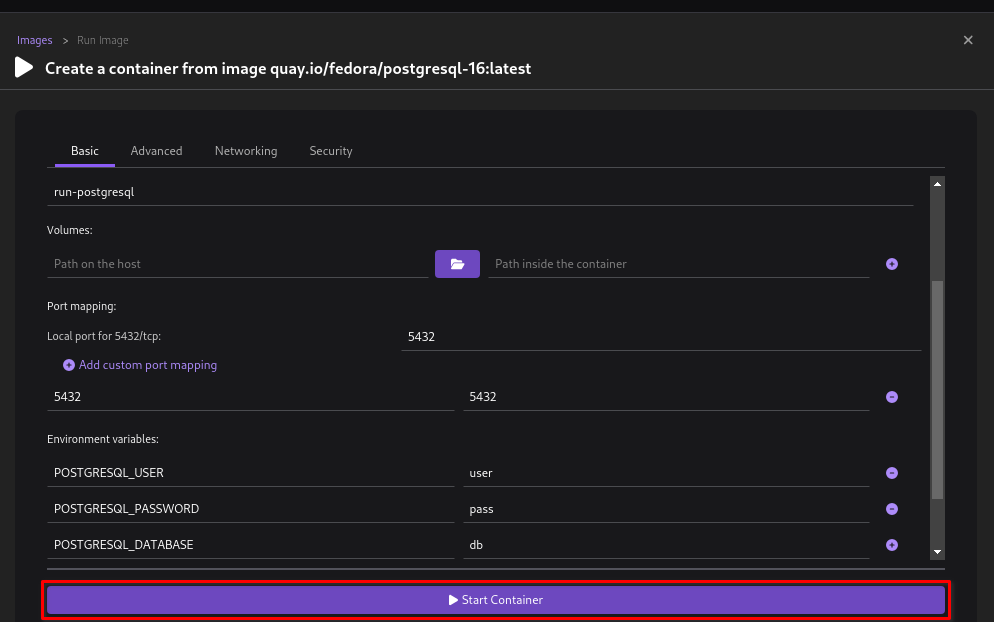Add a volume with the plus icon

[892, 264]
